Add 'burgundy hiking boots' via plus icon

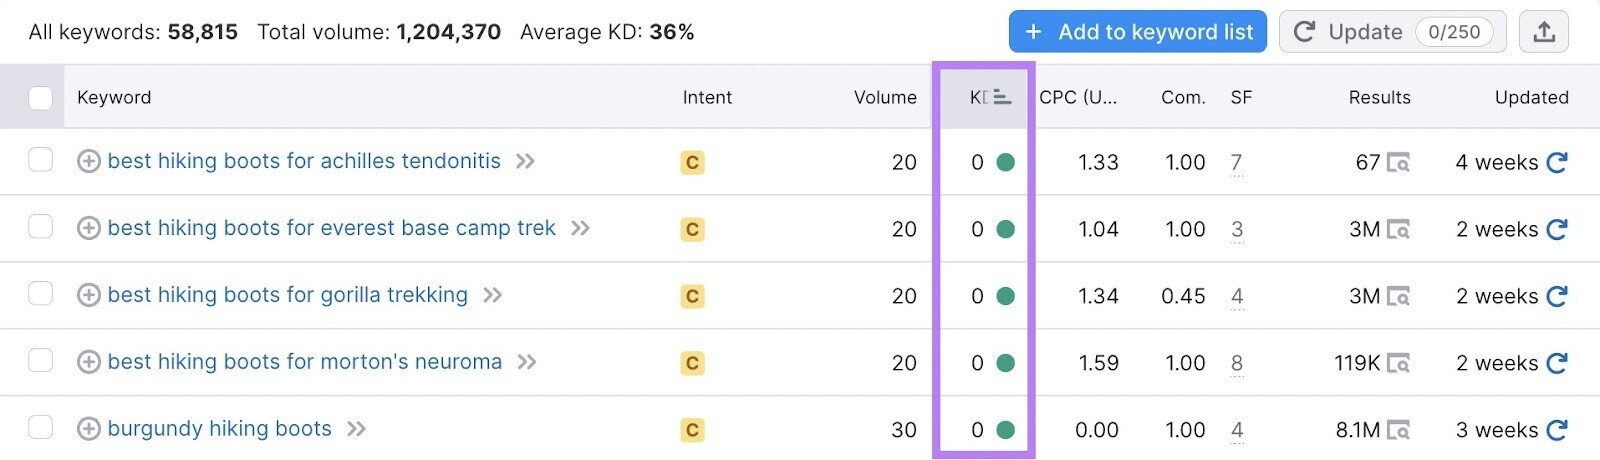pos(89,429)
